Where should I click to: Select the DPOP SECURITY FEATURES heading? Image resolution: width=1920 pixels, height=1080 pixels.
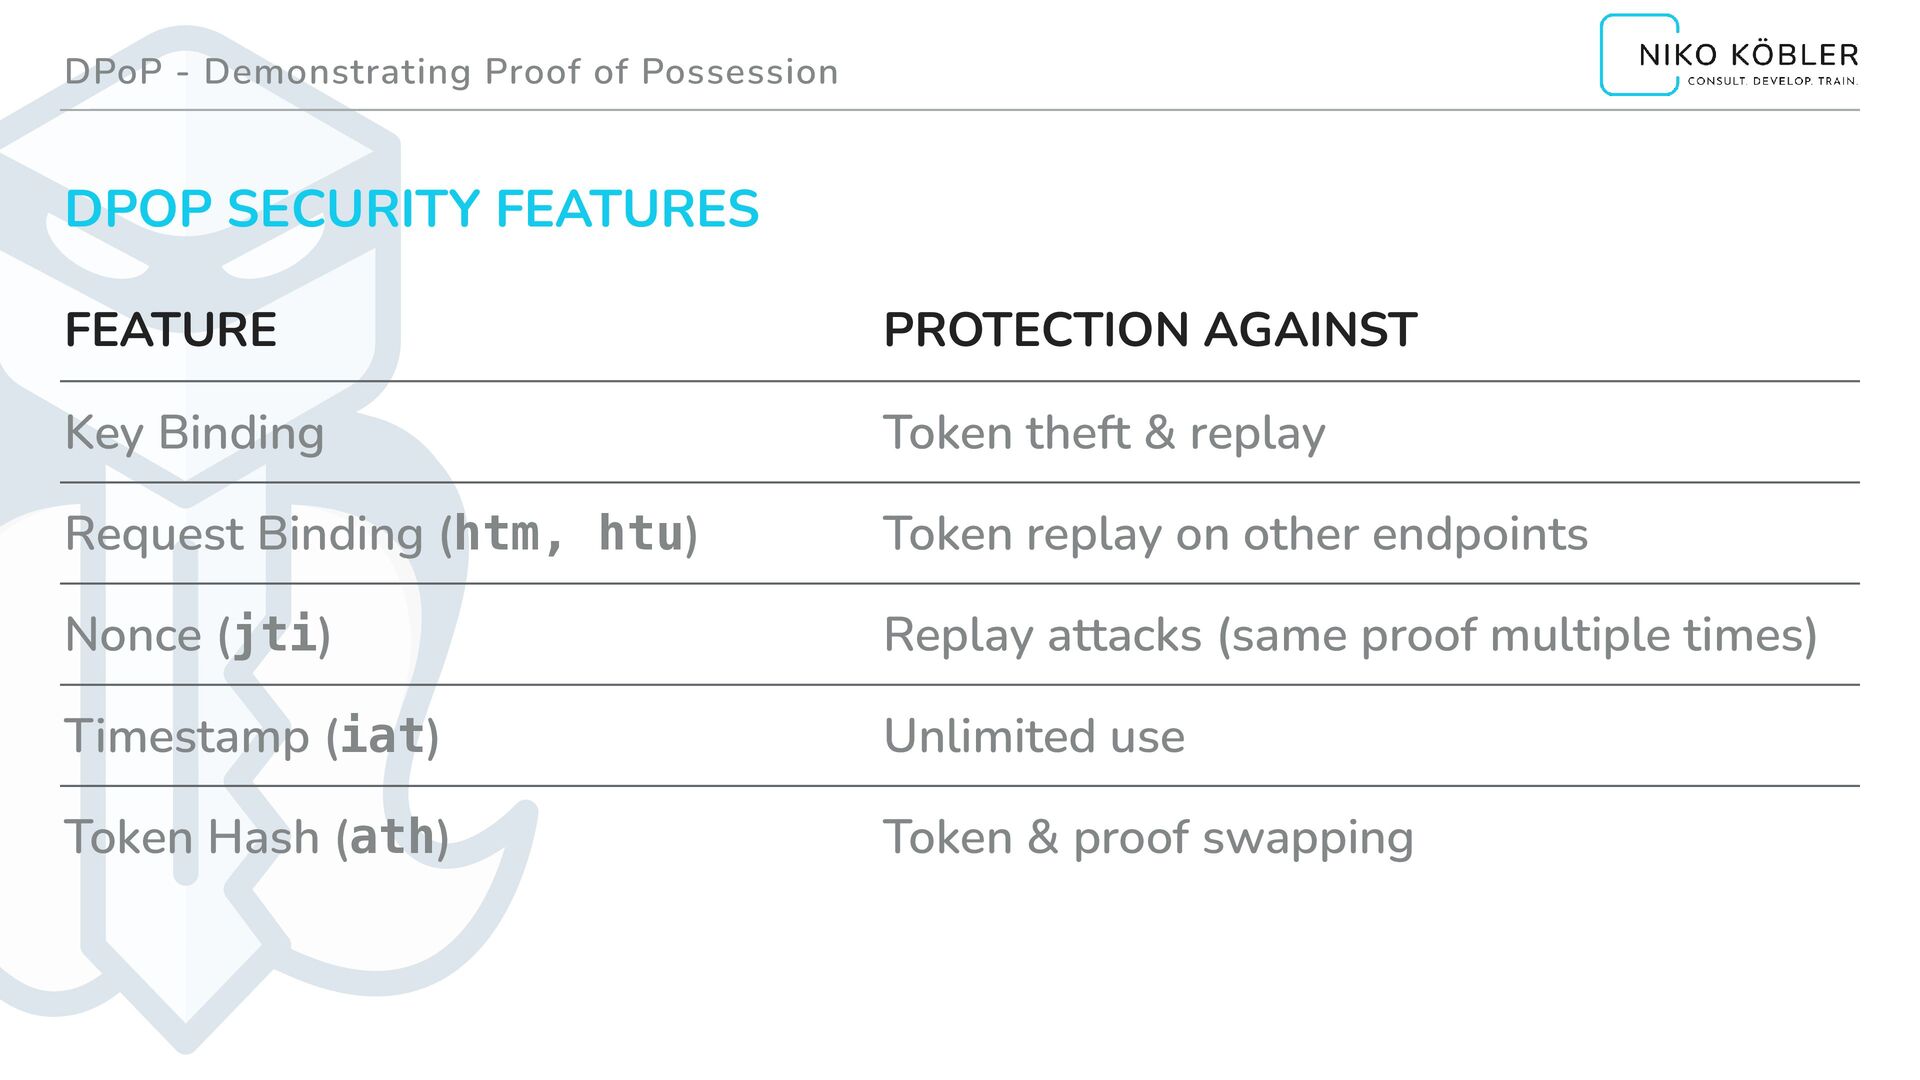coord(412,209)
